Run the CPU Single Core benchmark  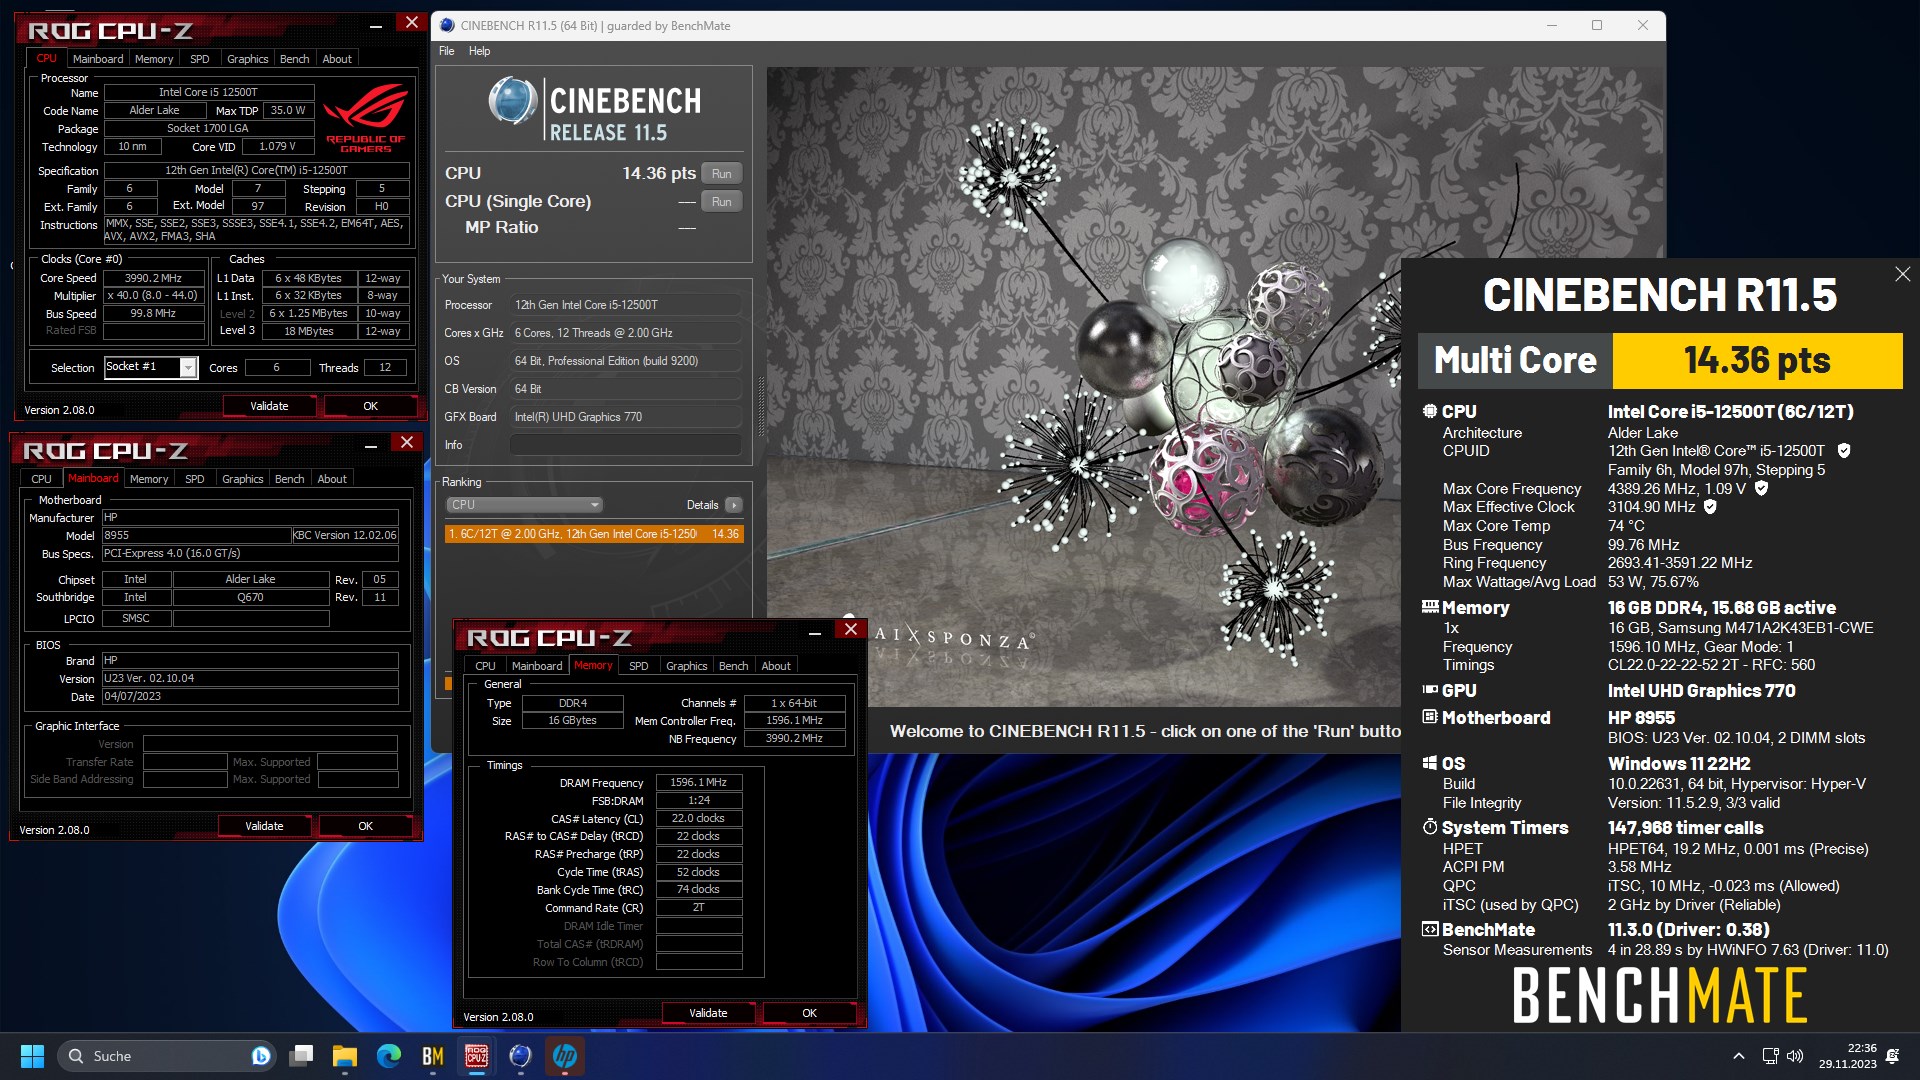tap(721, 202)
